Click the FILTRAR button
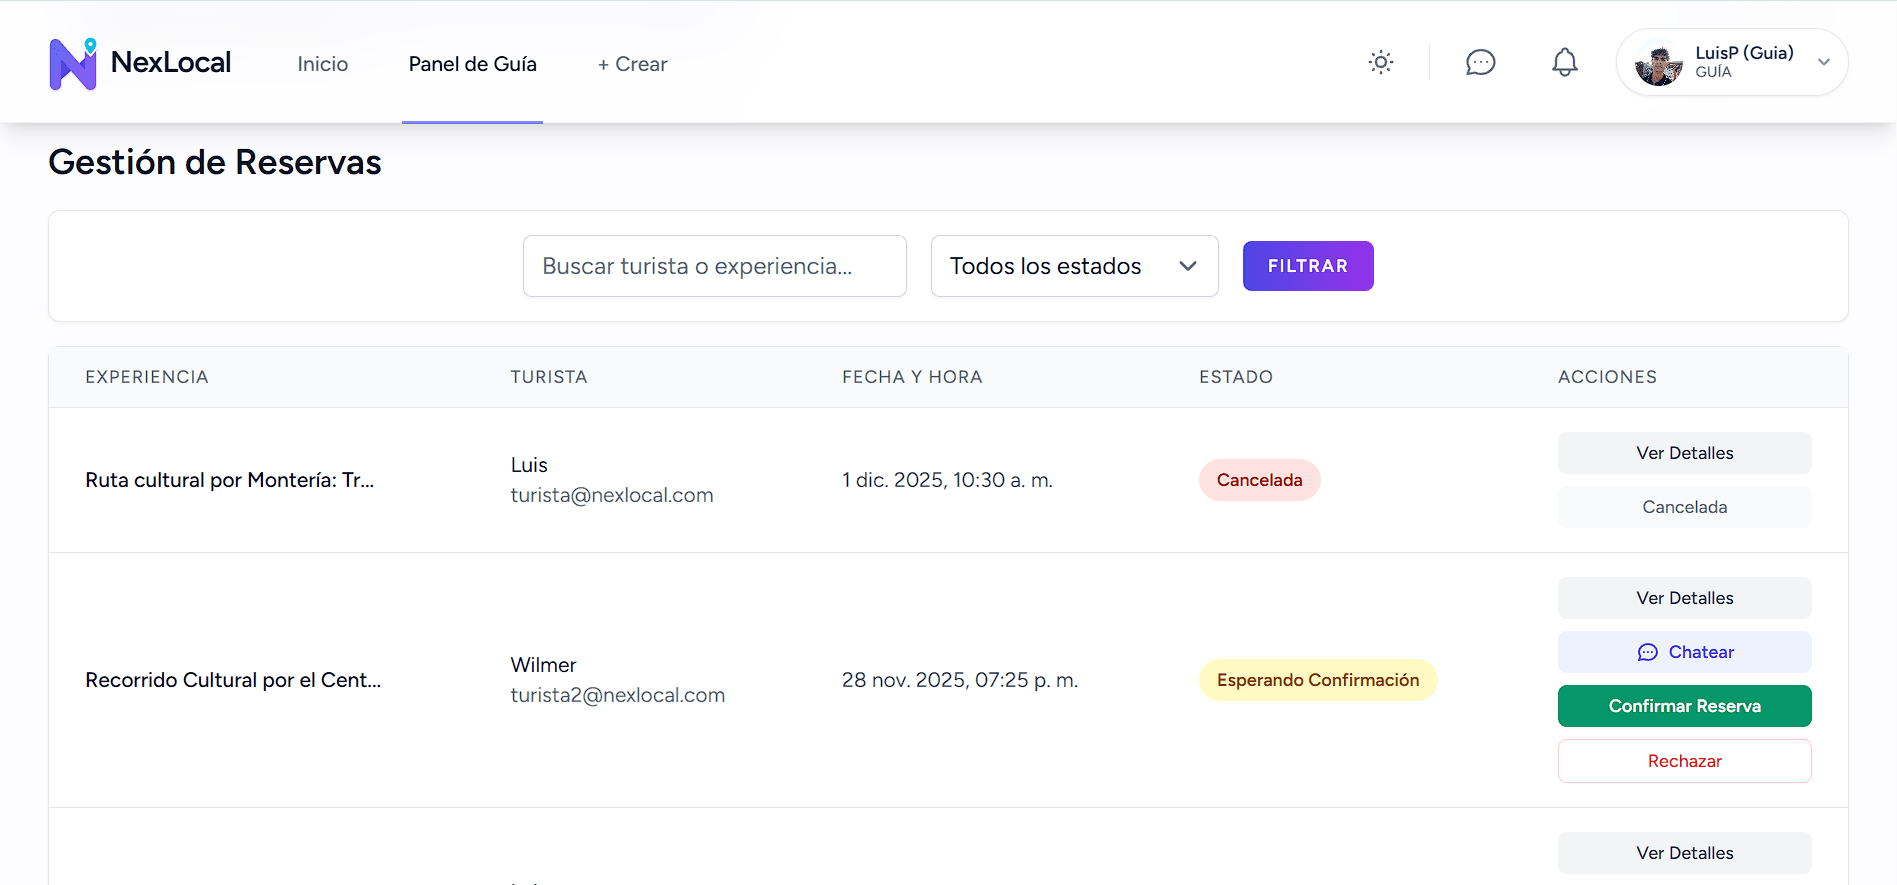Viewport: 1897px width, 885px height. (1308, 266)
